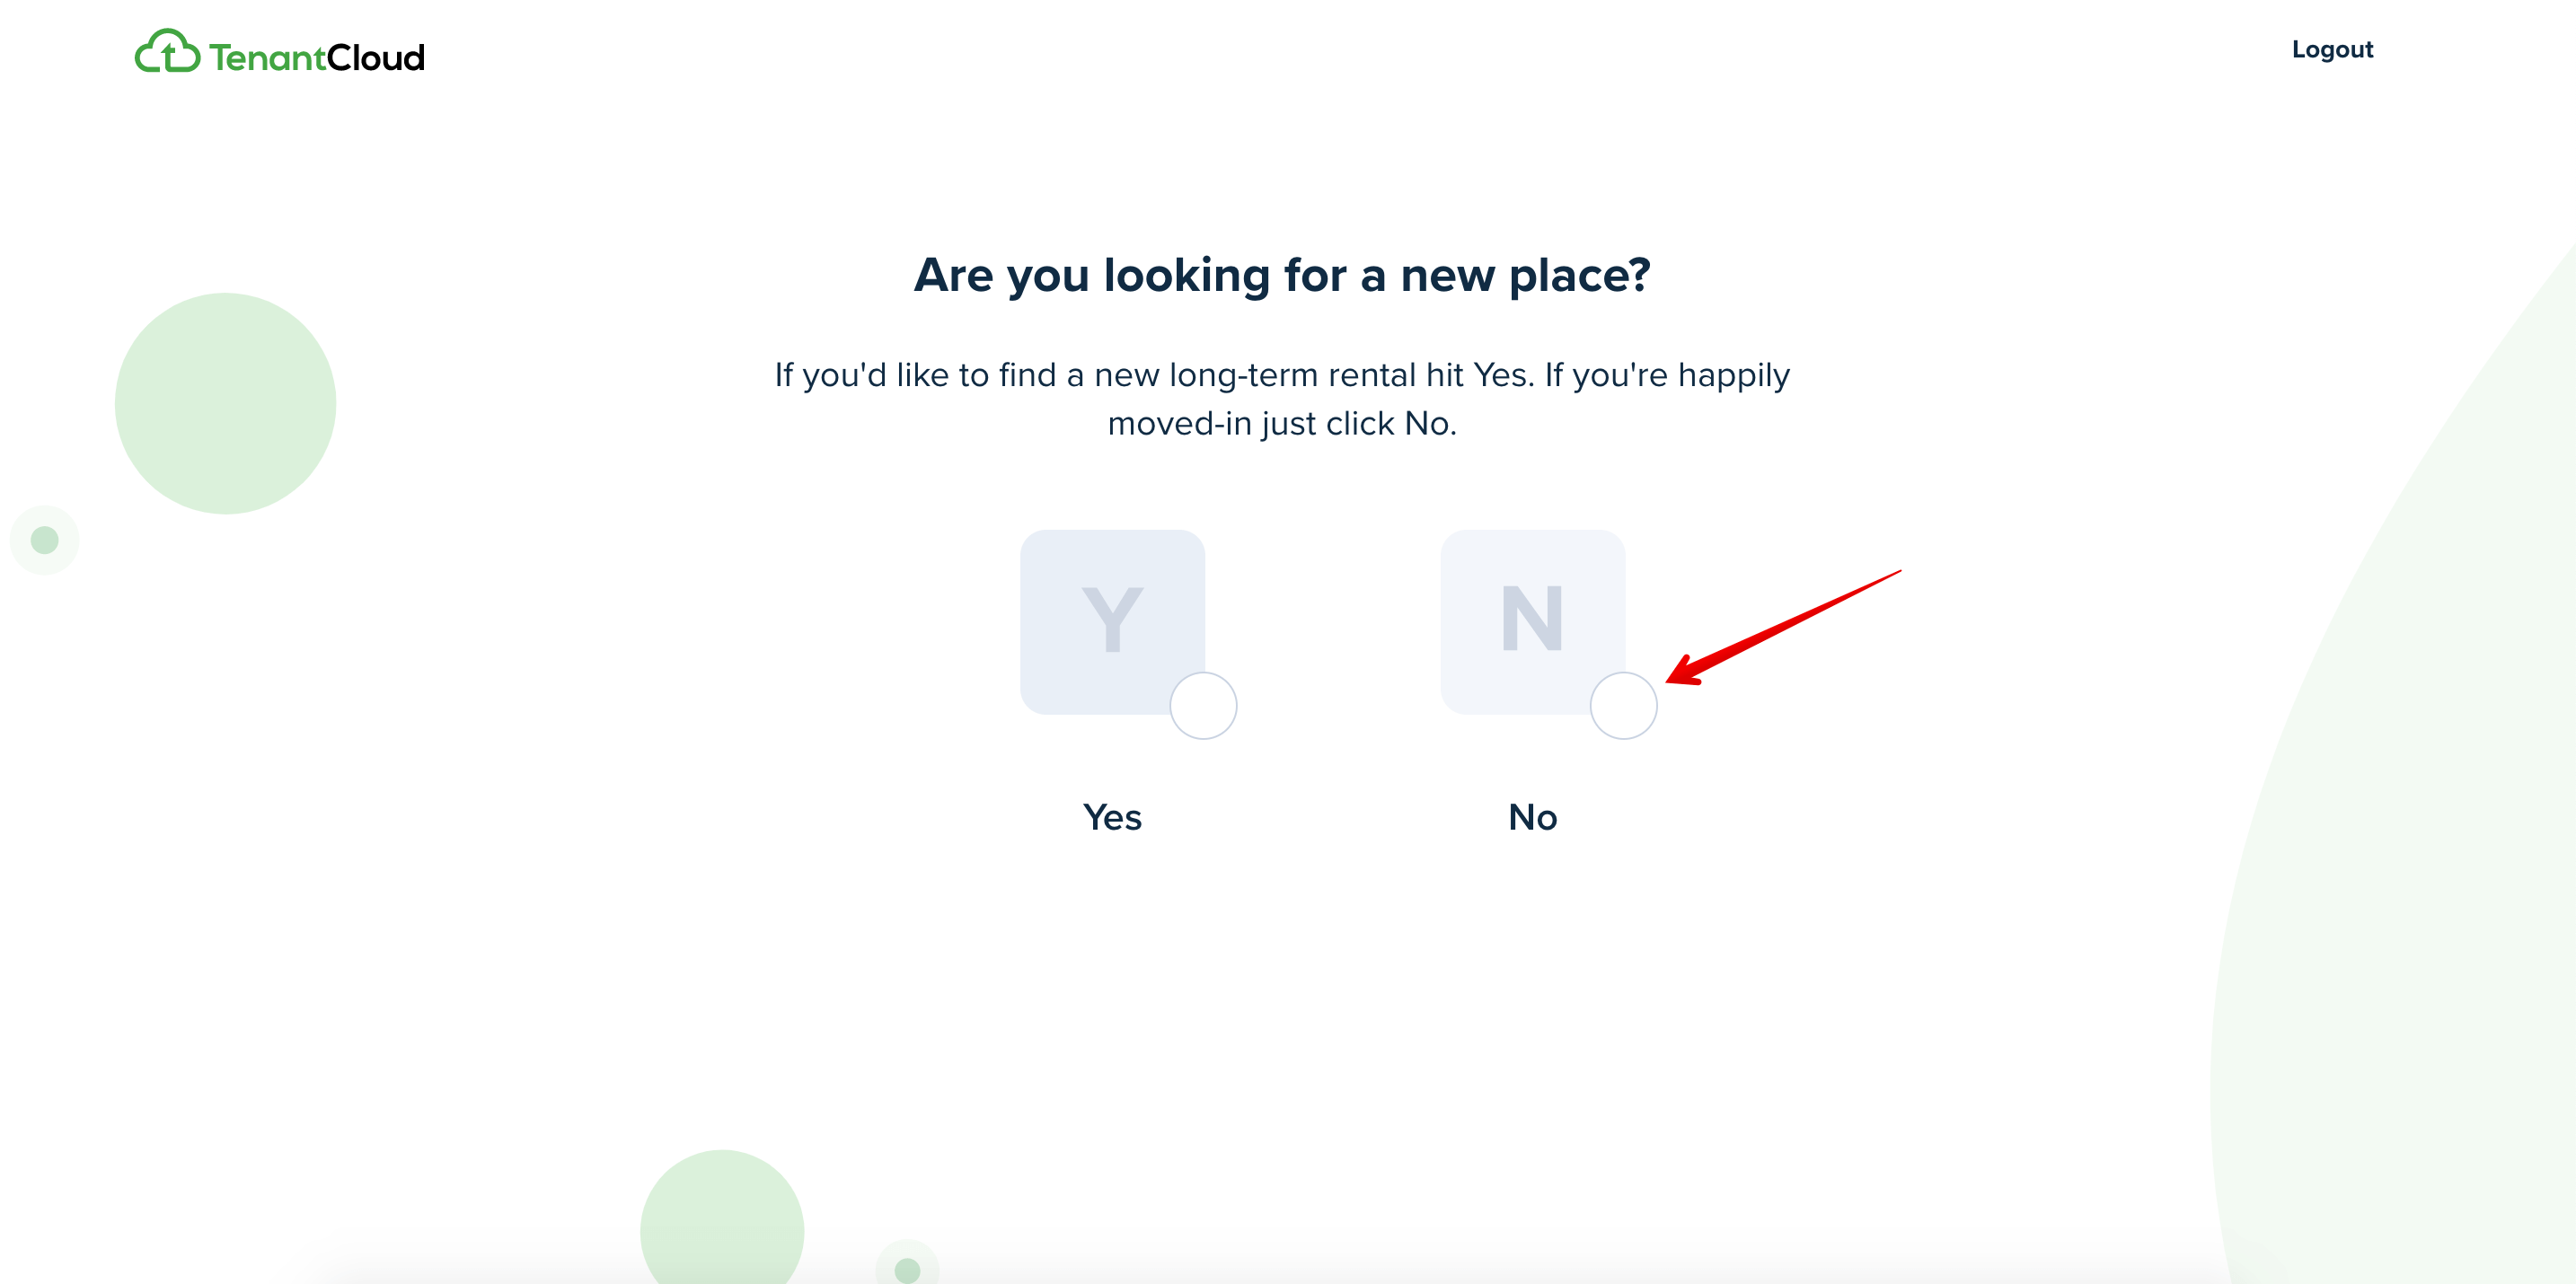Select the N tile for No
The height and width of the screenshot is (1284, 2576).
click(1532, 622)
